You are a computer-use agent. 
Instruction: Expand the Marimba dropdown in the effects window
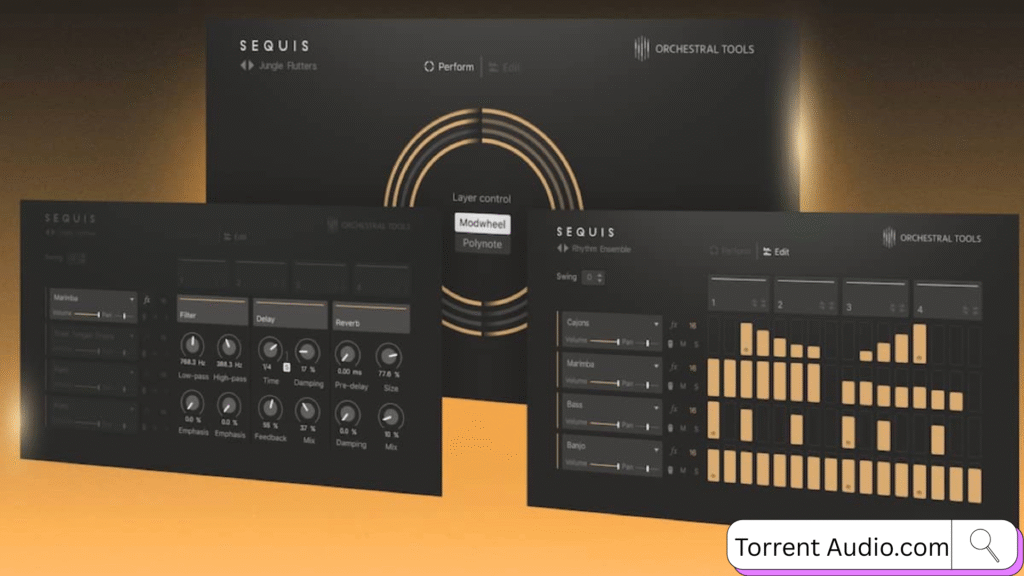tap(131, 298)
